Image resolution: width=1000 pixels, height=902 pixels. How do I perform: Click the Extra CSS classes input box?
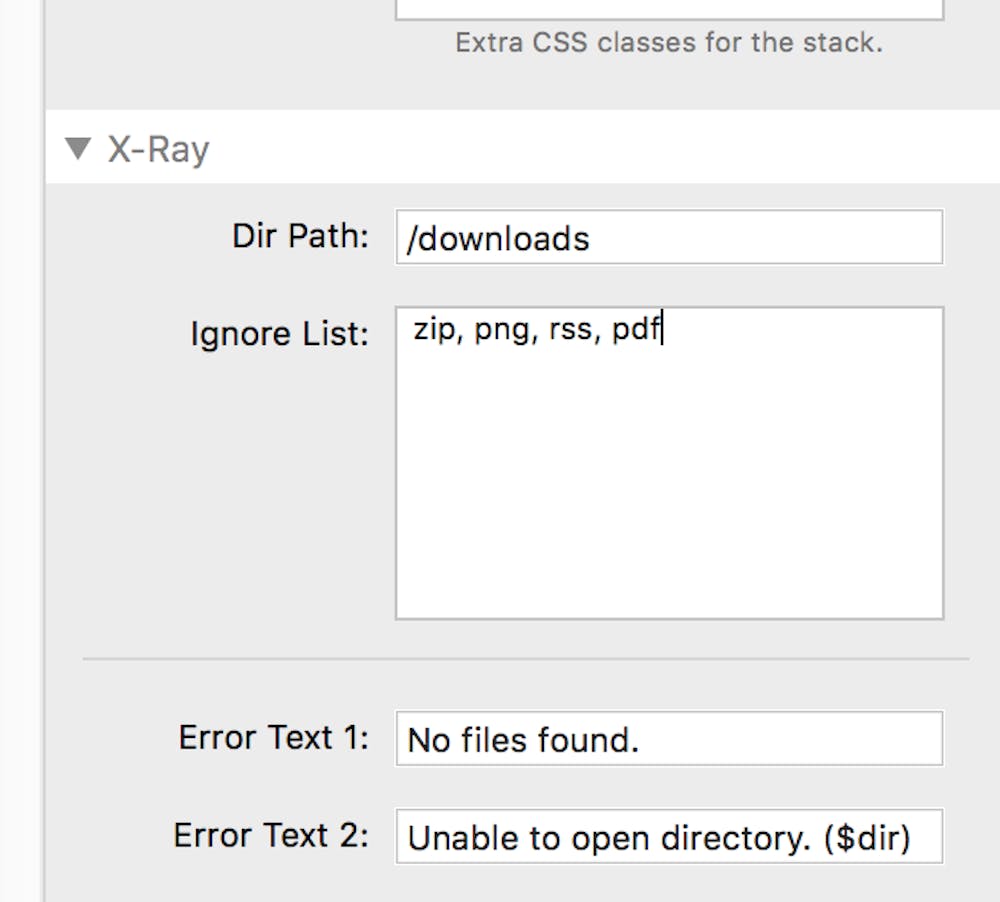point(669,8)
